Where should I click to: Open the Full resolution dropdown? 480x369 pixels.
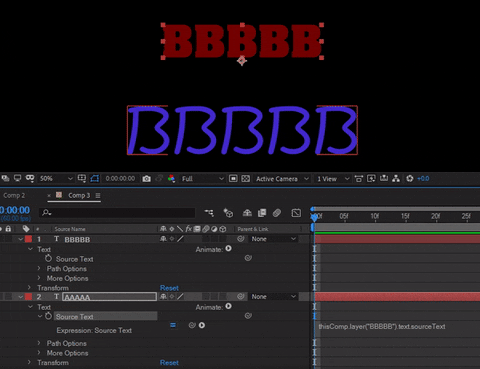(203, 179)
